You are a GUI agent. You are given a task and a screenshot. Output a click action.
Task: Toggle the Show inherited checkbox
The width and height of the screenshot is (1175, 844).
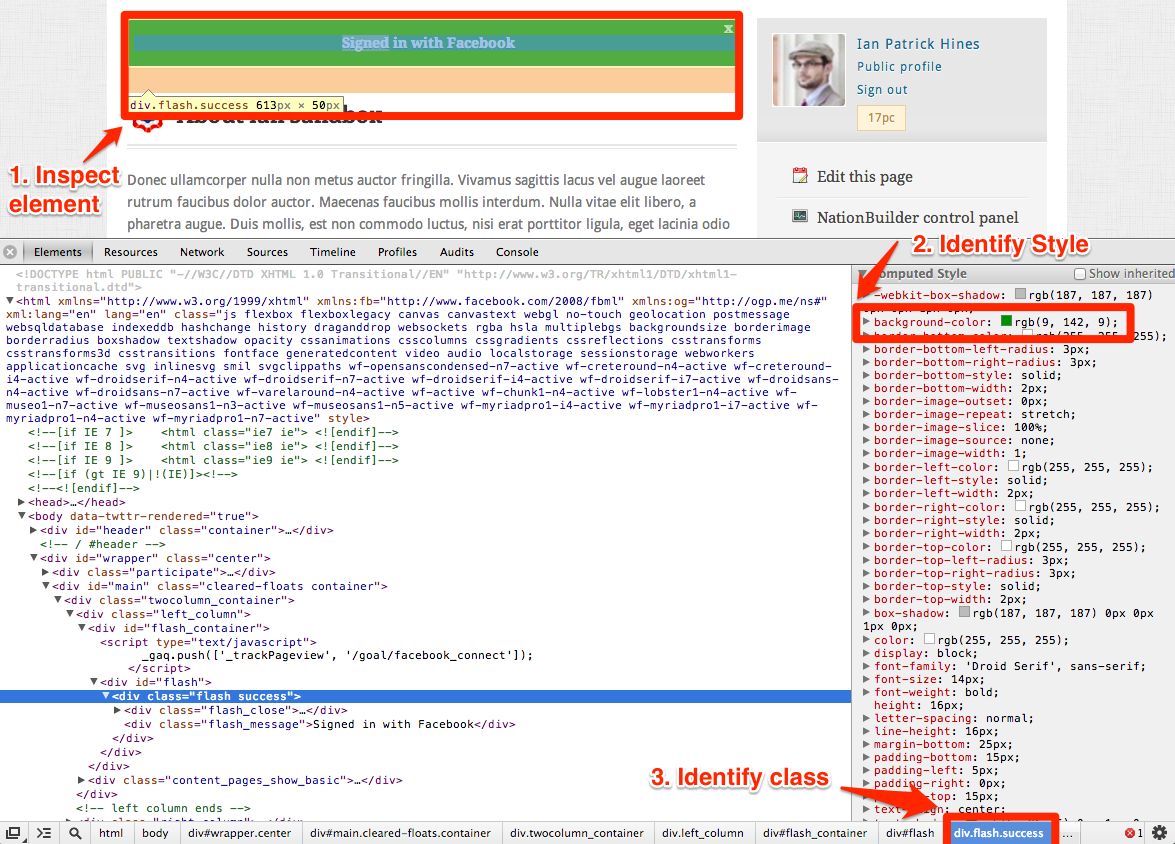click(1080, 274)
